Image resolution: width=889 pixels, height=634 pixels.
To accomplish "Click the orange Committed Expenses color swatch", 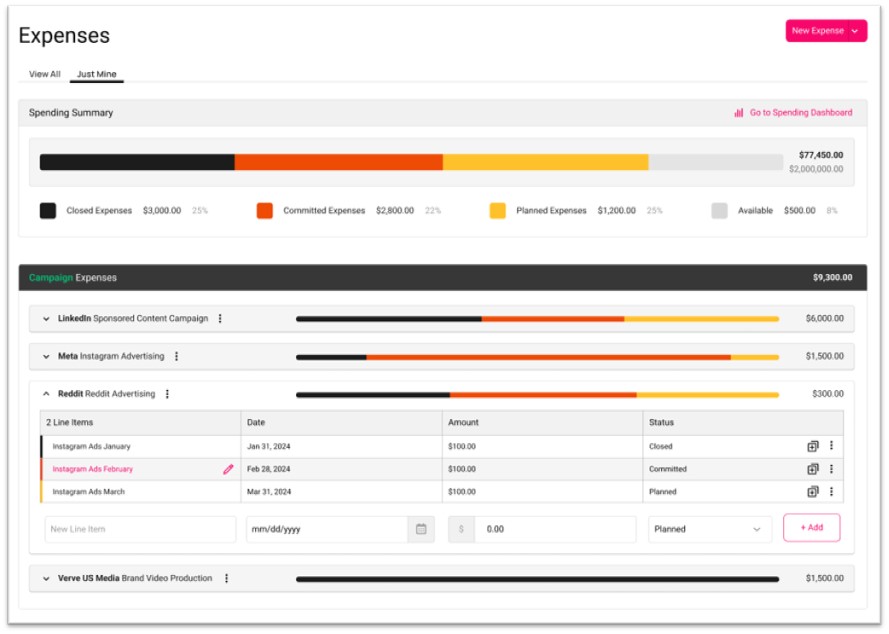I will coord(265,211).
